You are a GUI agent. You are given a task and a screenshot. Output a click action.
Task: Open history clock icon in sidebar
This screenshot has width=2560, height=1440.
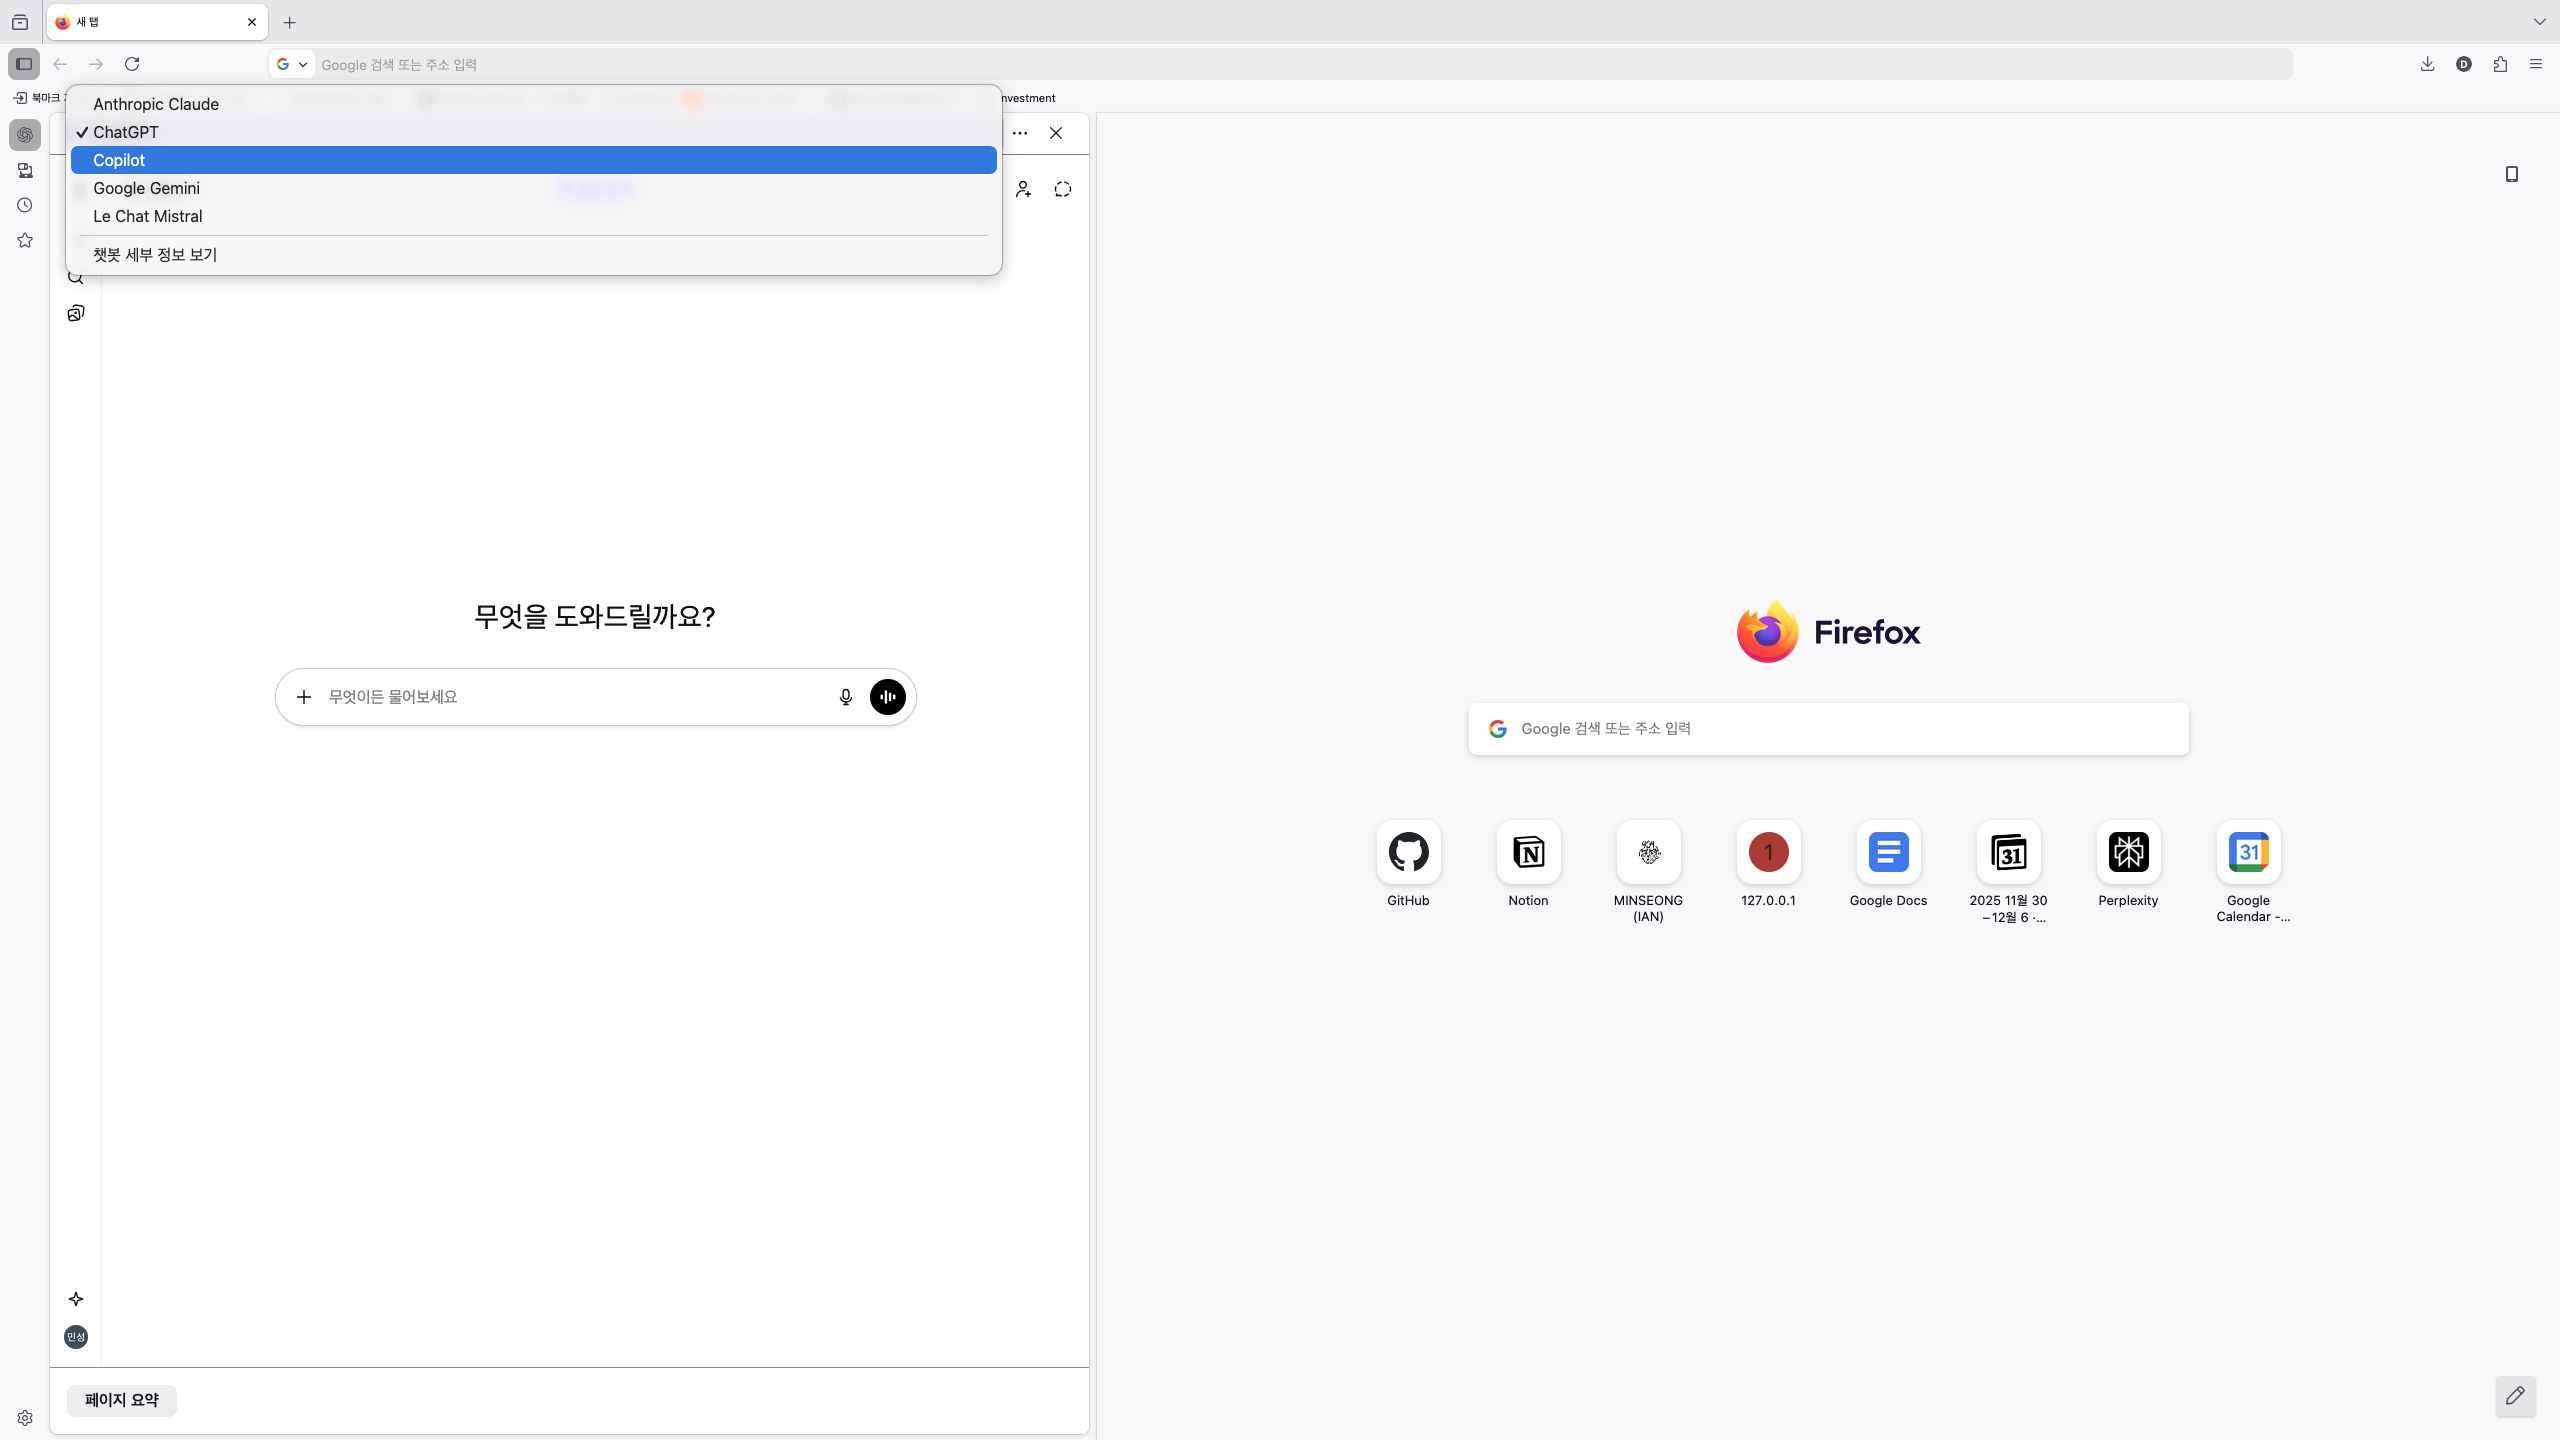tap(25, 205)
